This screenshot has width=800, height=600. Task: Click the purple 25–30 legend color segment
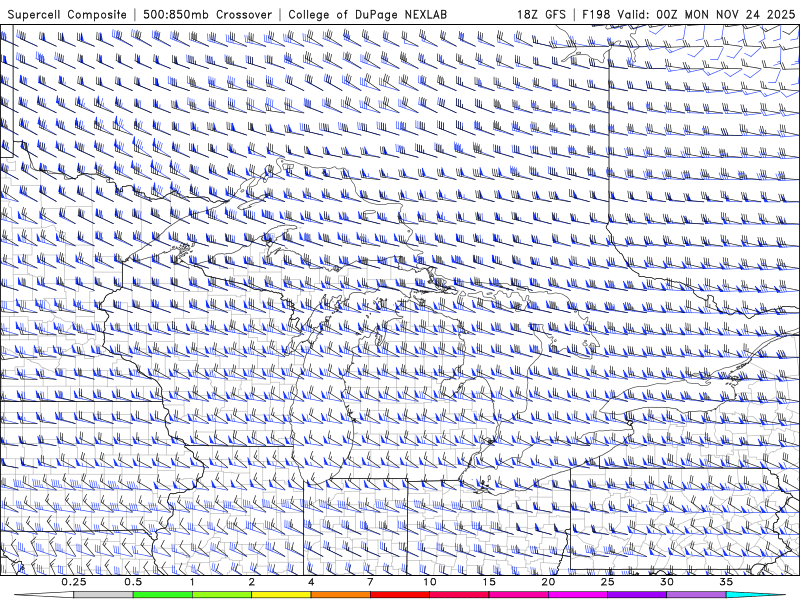637,595
